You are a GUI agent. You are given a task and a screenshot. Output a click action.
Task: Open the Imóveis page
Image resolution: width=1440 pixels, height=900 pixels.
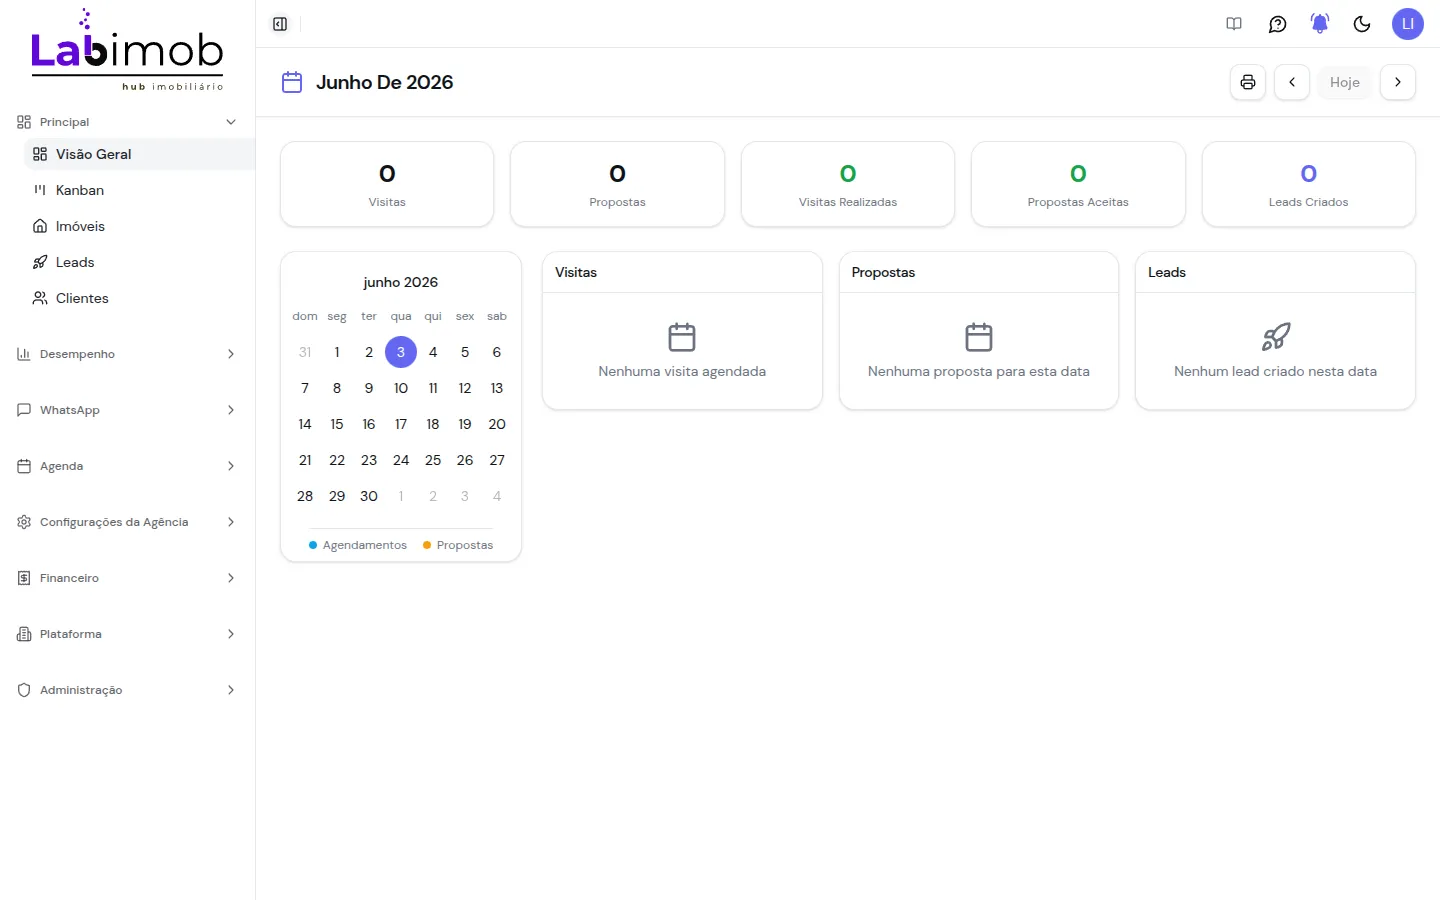pyautogui.click(x=139, y=226)
